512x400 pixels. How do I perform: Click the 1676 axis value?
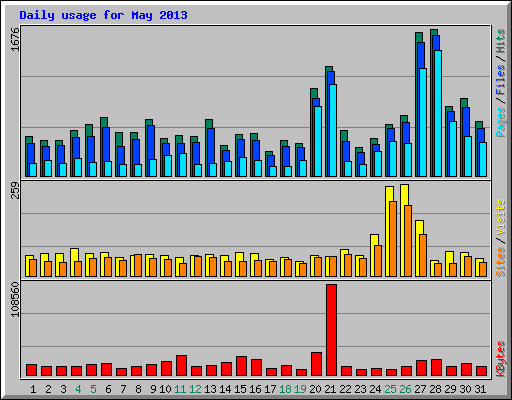tap(15, 39)
